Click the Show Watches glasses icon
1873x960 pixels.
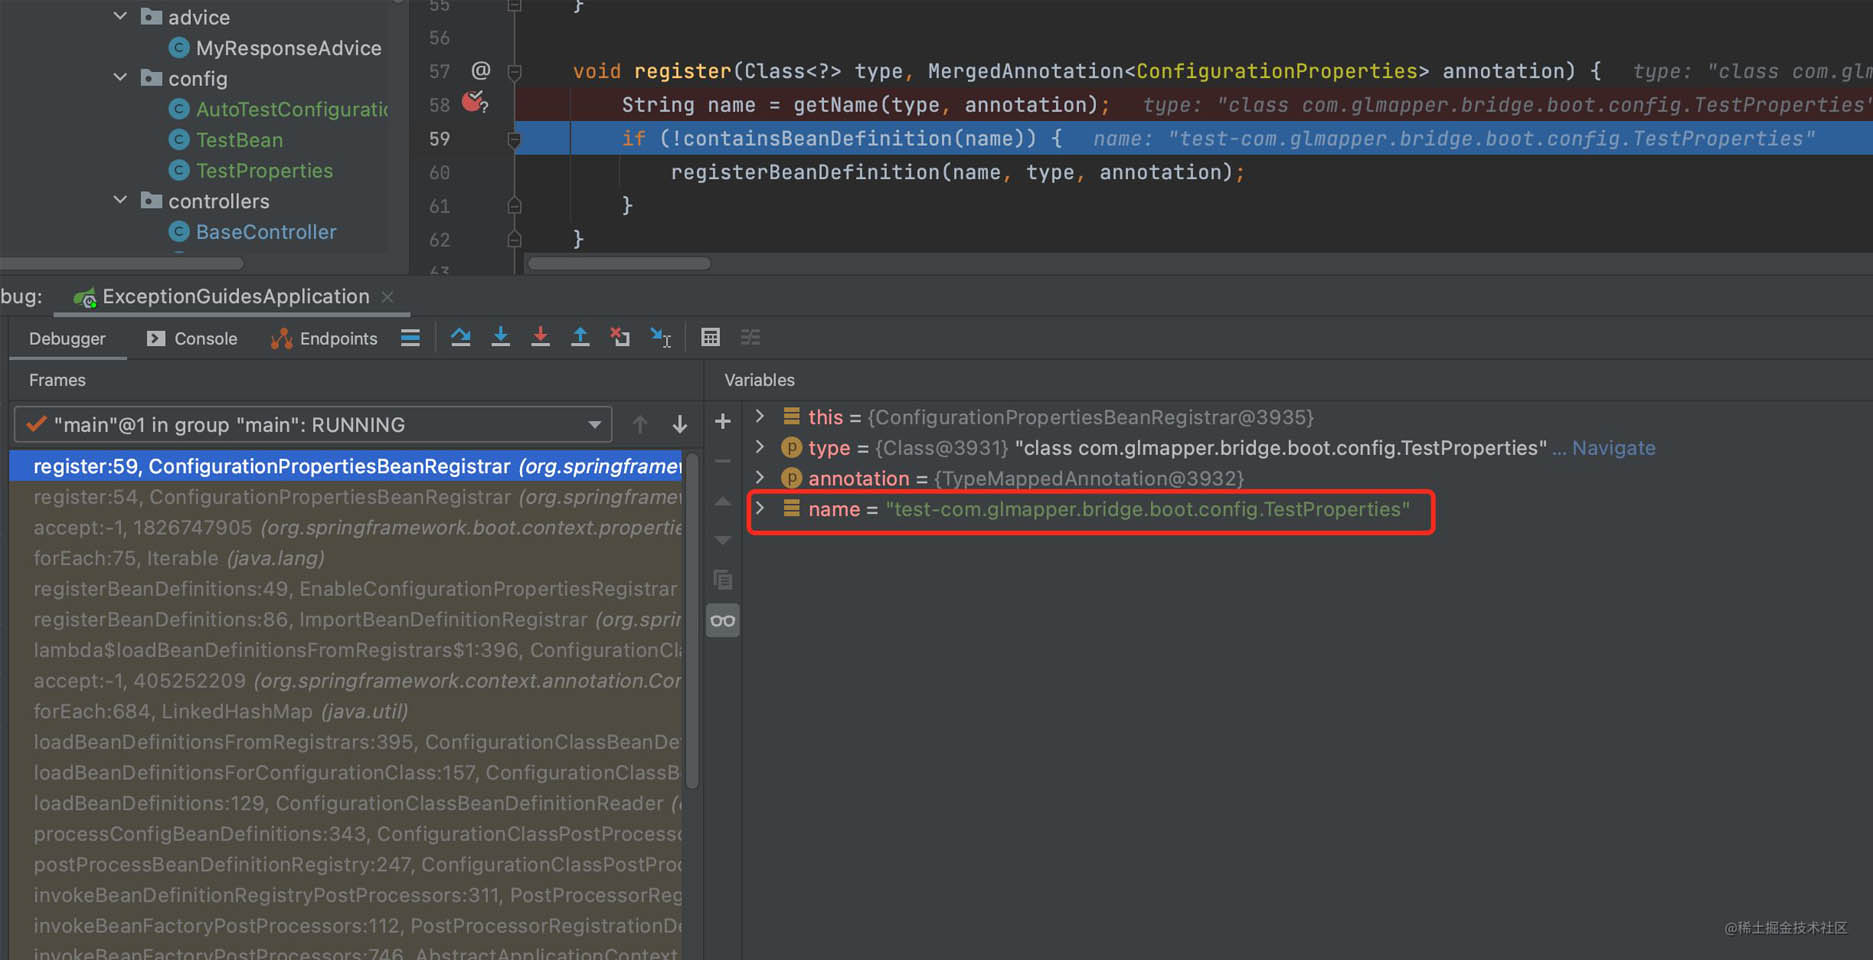pos(723,621)
